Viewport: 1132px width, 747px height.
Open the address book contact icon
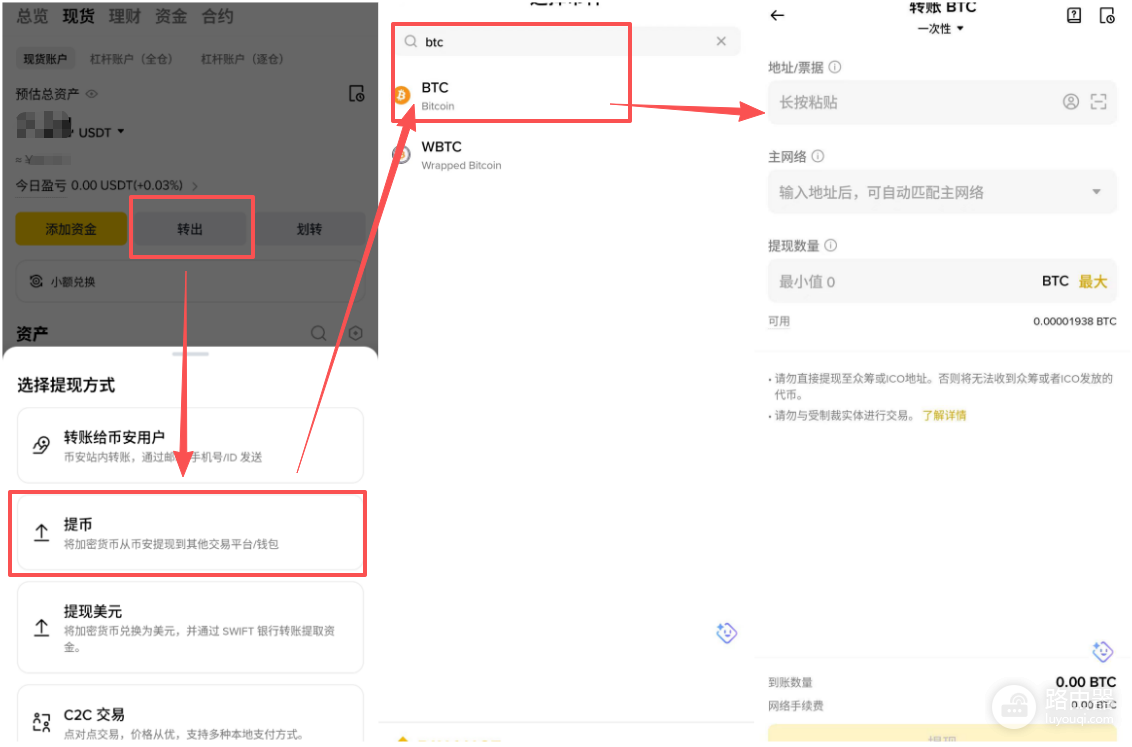(1071, 102)
